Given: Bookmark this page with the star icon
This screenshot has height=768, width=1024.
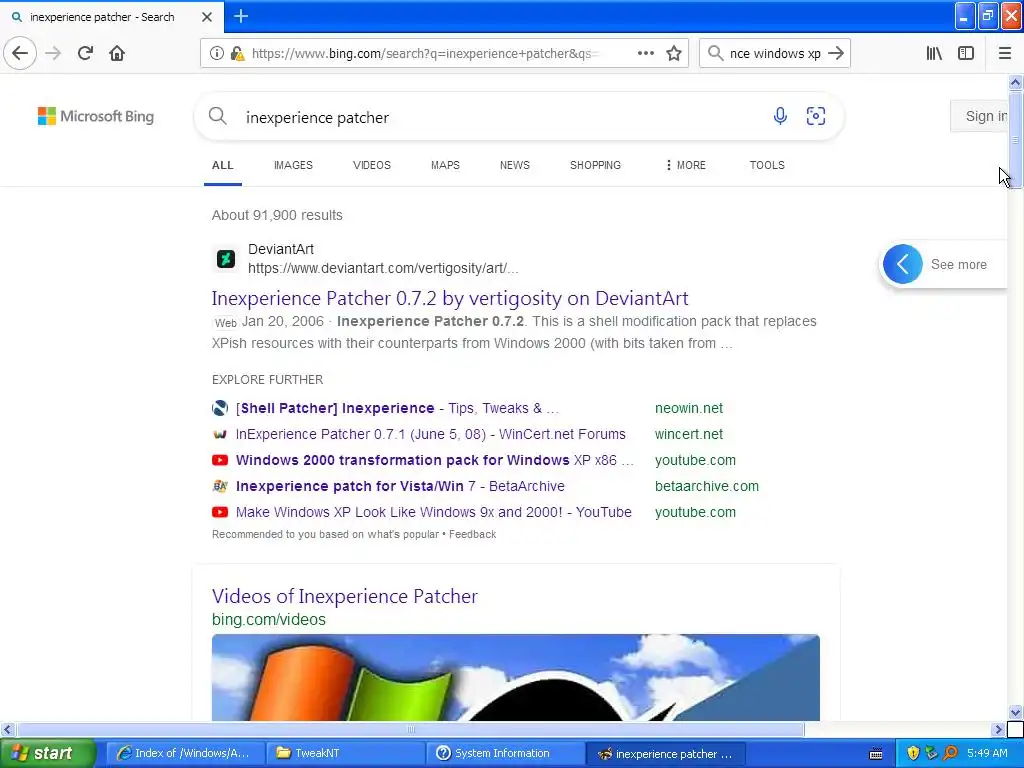Looking at the screenshot, I should point(674,53).
